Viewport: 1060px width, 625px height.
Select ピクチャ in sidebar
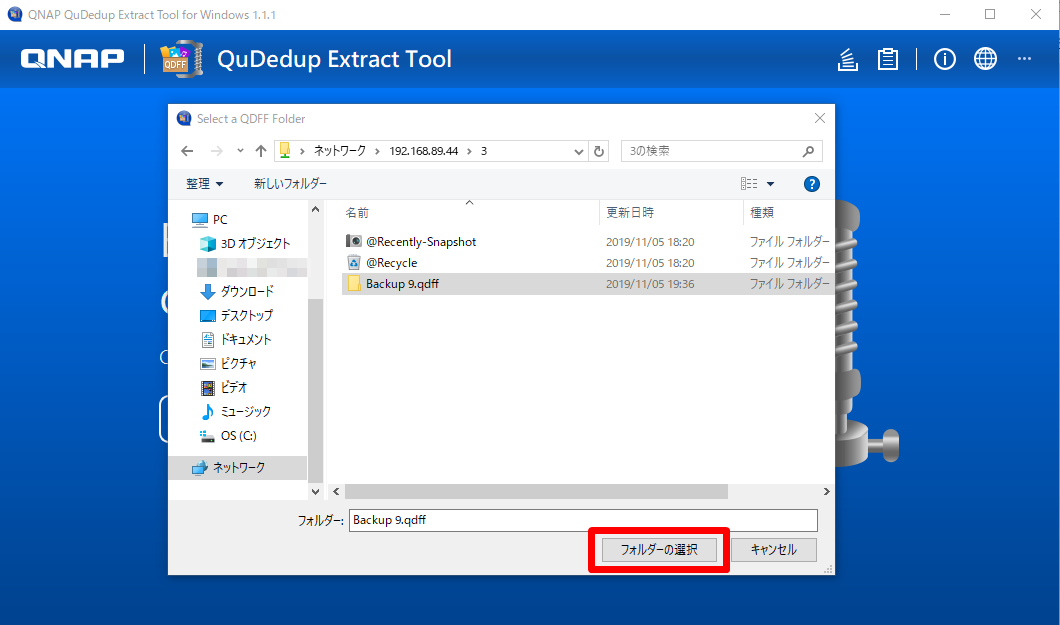pos(228,364)
